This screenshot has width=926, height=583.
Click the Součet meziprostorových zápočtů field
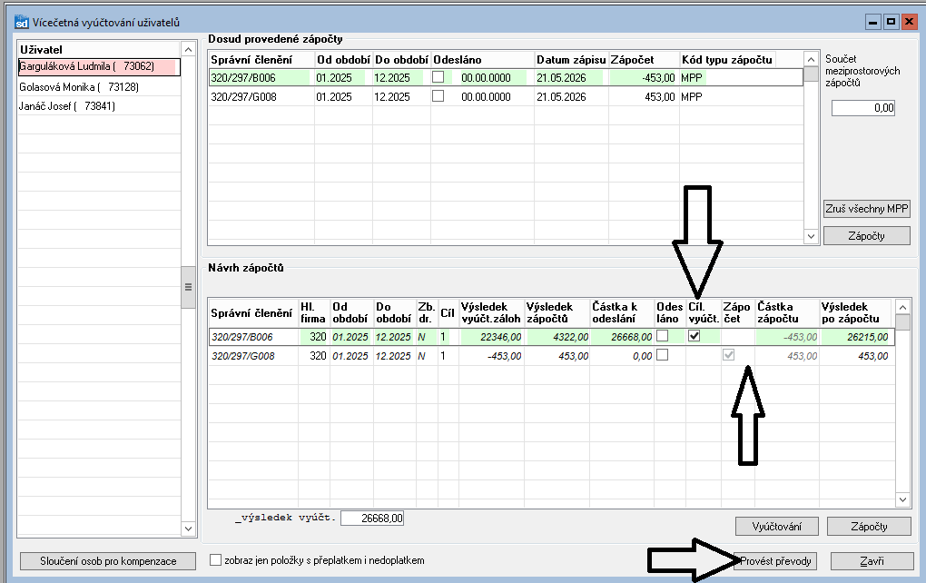click(863, 108)
